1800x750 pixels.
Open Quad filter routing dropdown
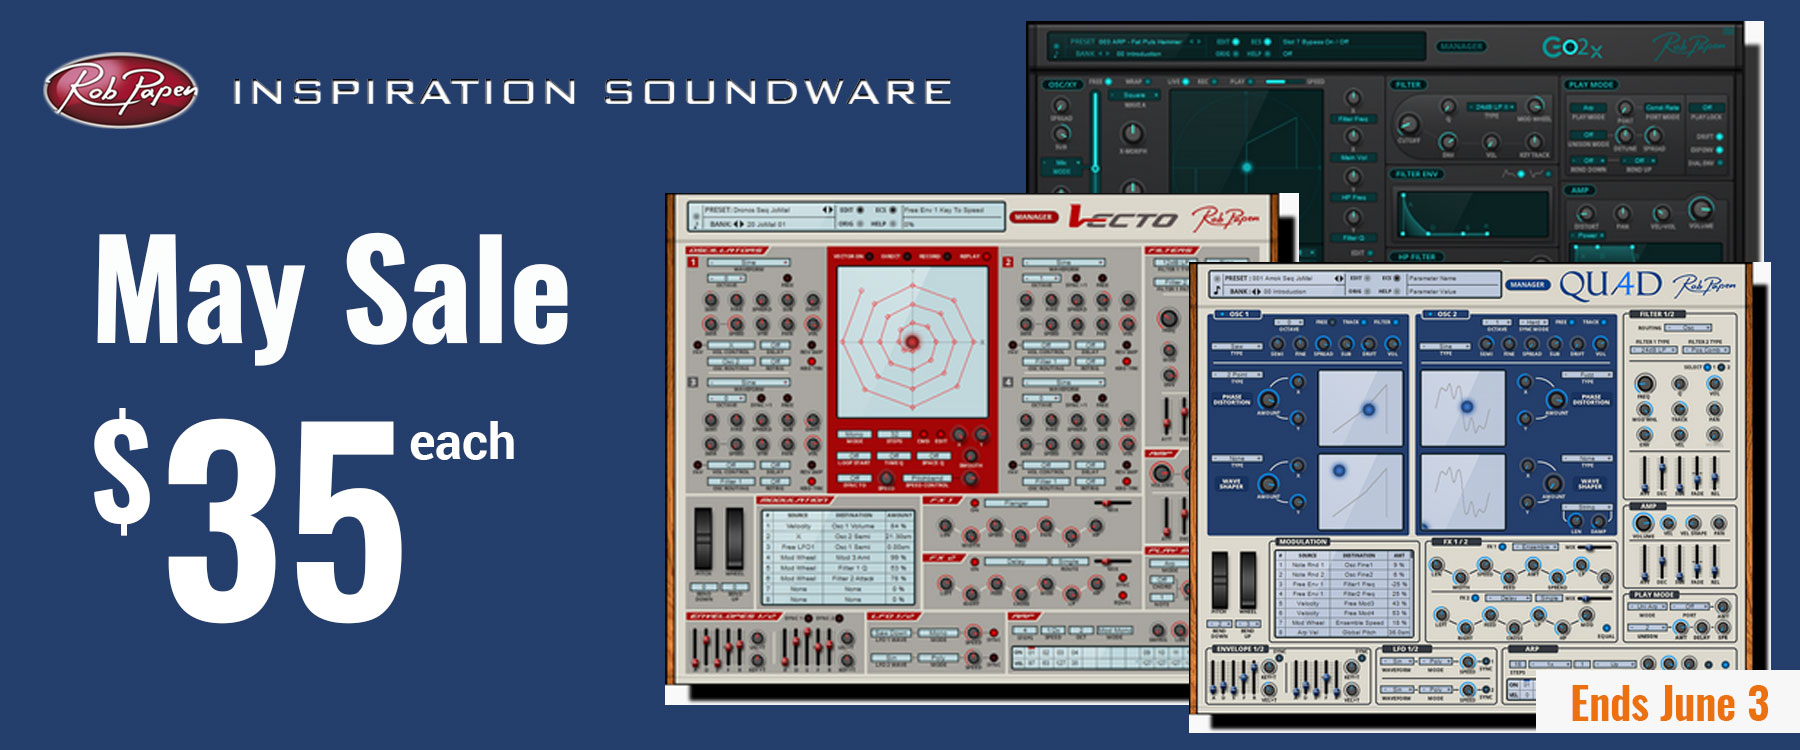pyautogui.click(x=1688, y=328)
